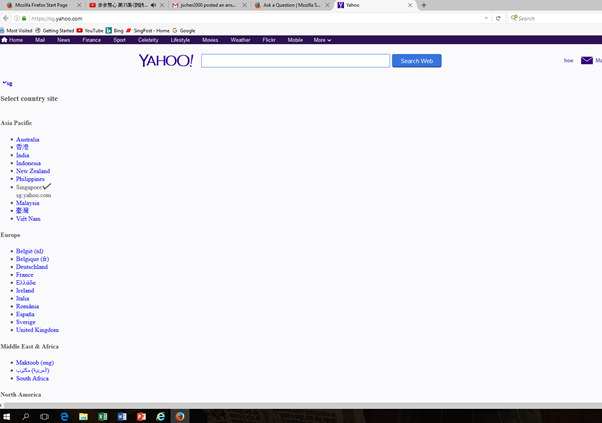Open Mobile in the Yahoo navigation bar
Viewport: 602px width, 423px height.
tap(295, 40)
